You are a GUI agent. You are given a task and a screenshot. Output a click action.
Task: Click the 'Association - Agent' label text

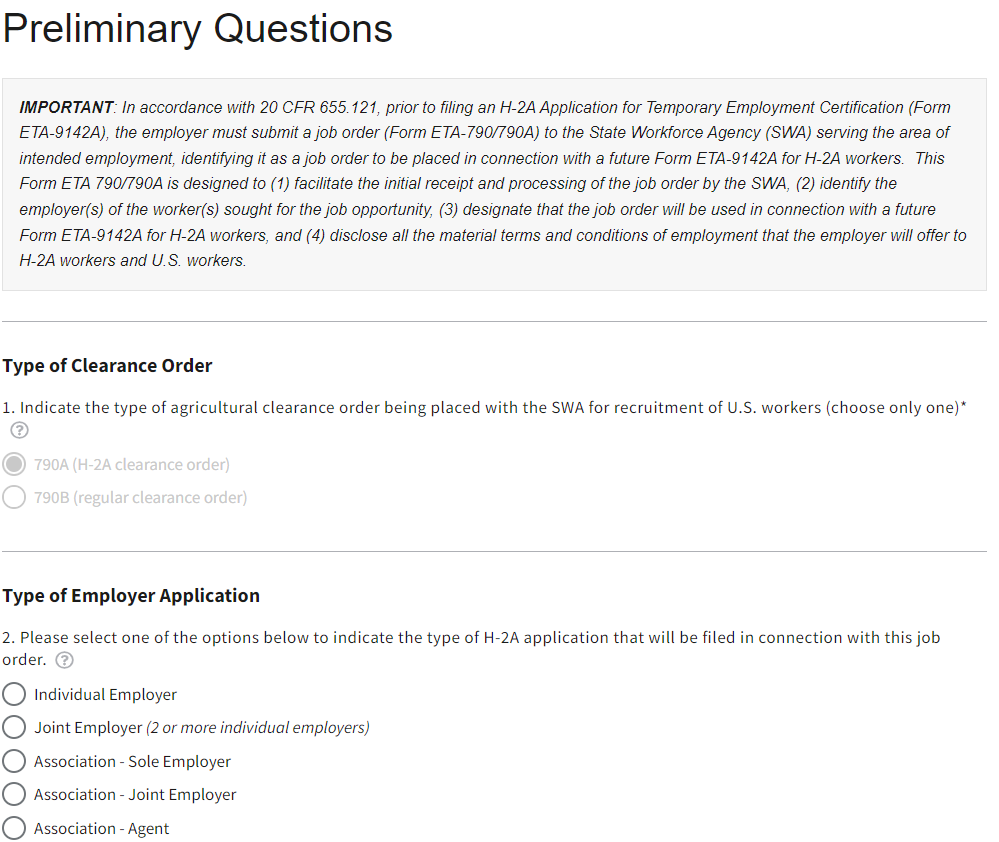(x=101, y=829)
